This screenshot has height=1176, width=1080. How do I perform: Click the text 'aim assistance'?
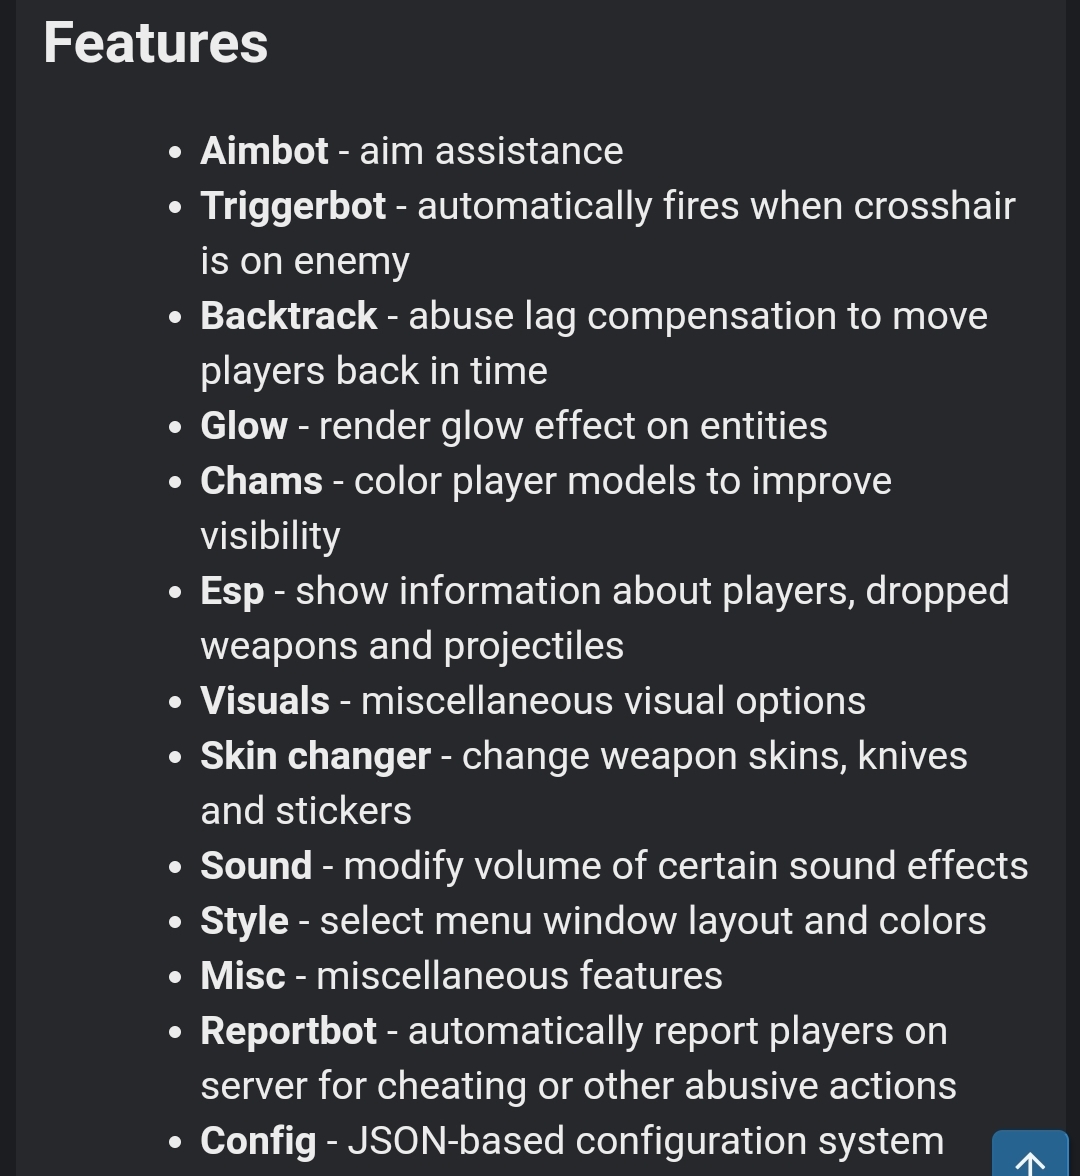point(491,151)
